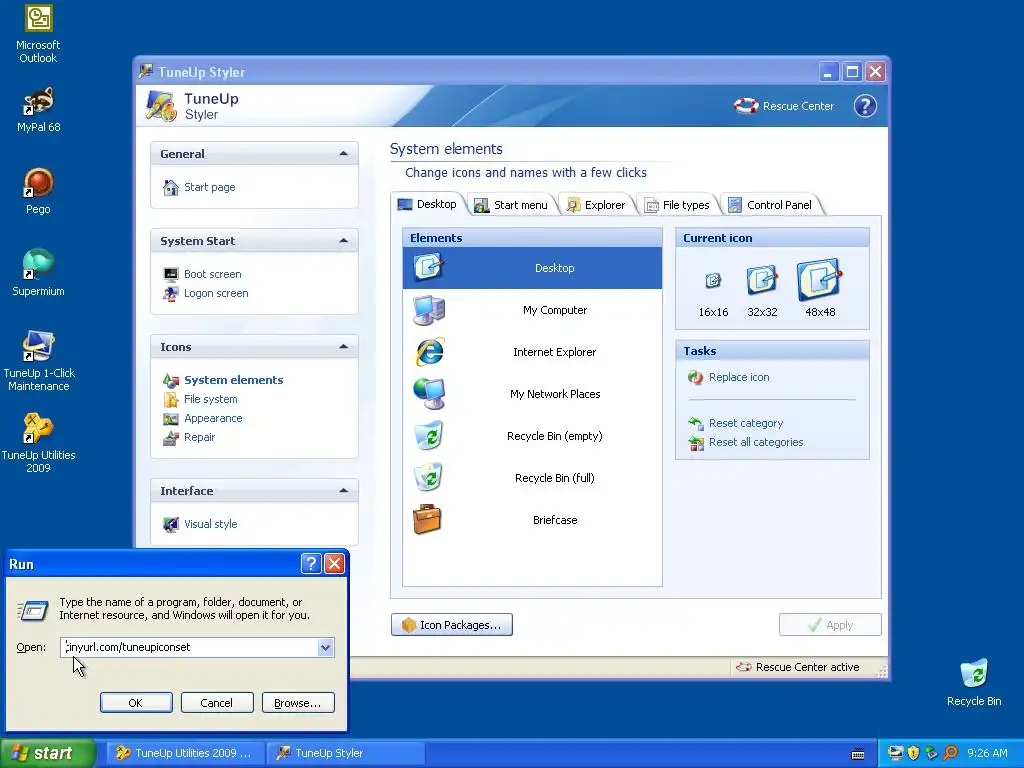Select the Desktop element icon in list
Viewport: 1024px width, 768px height.
(x=429, y=267)
